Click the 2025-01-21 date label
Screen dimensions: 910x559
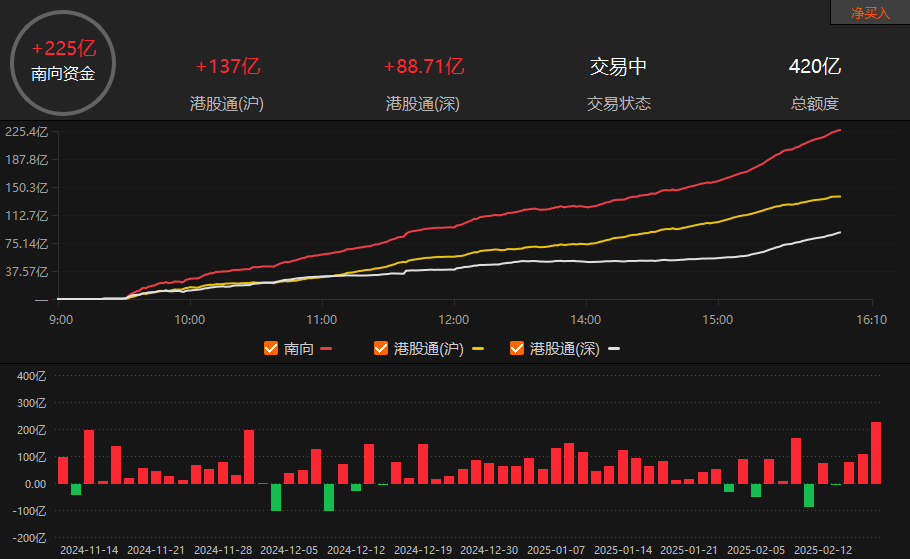tap(689, 550)
